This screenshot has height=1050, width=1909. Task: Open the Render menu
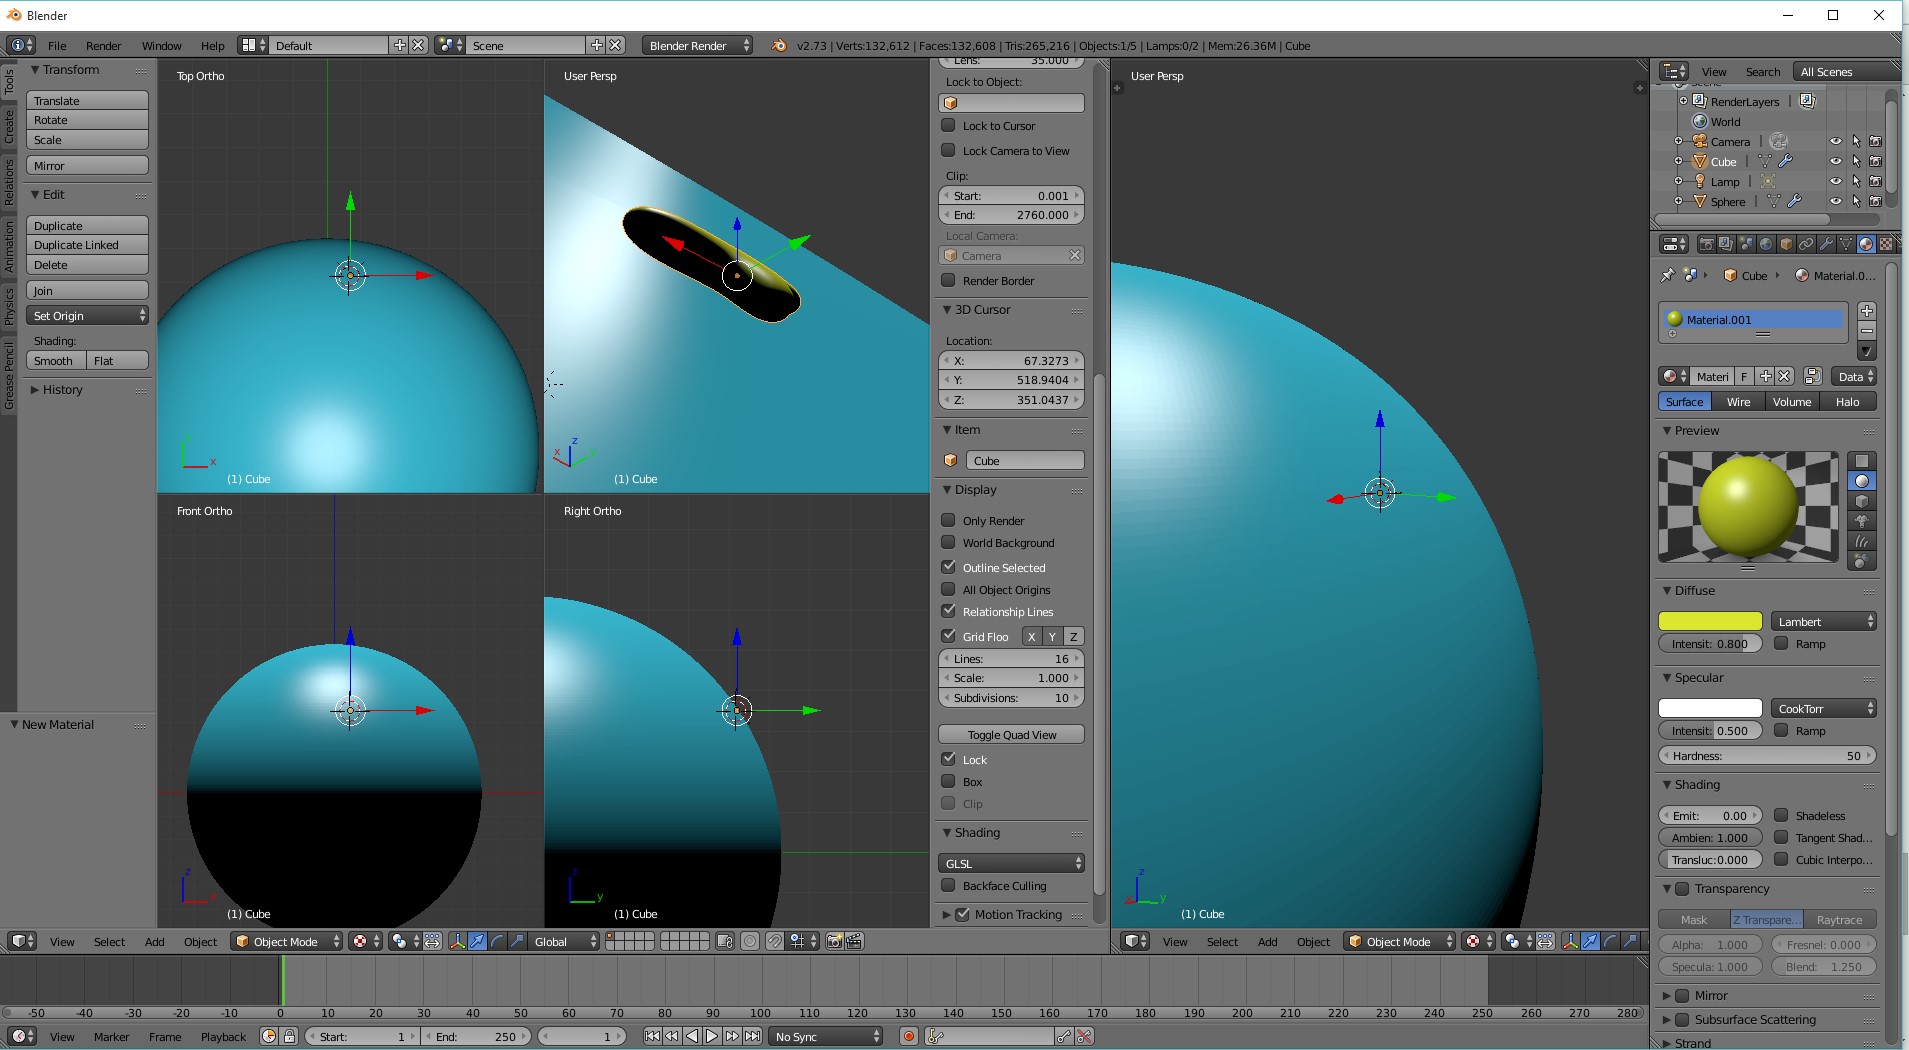(x=103, y=46)
